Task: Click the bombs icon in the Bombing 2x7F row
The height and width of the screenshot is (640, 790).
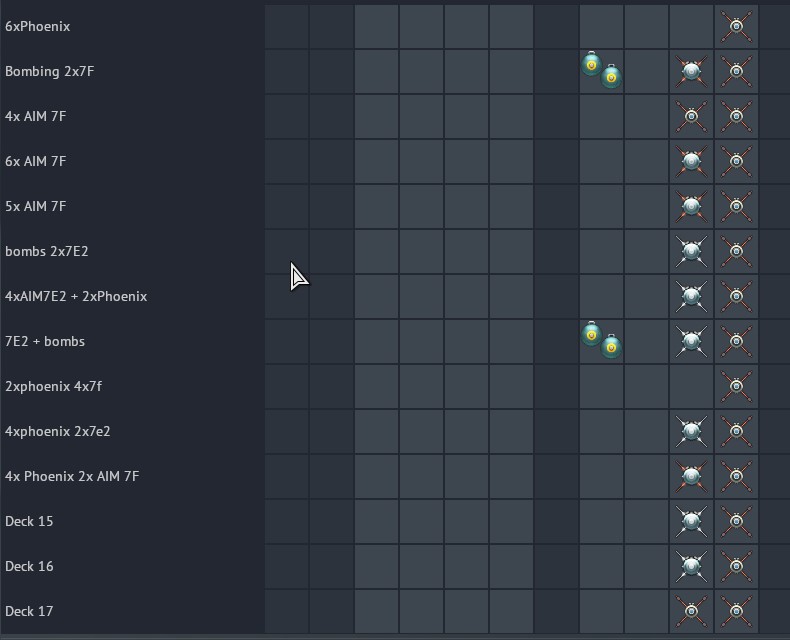Action: [601, 71]
